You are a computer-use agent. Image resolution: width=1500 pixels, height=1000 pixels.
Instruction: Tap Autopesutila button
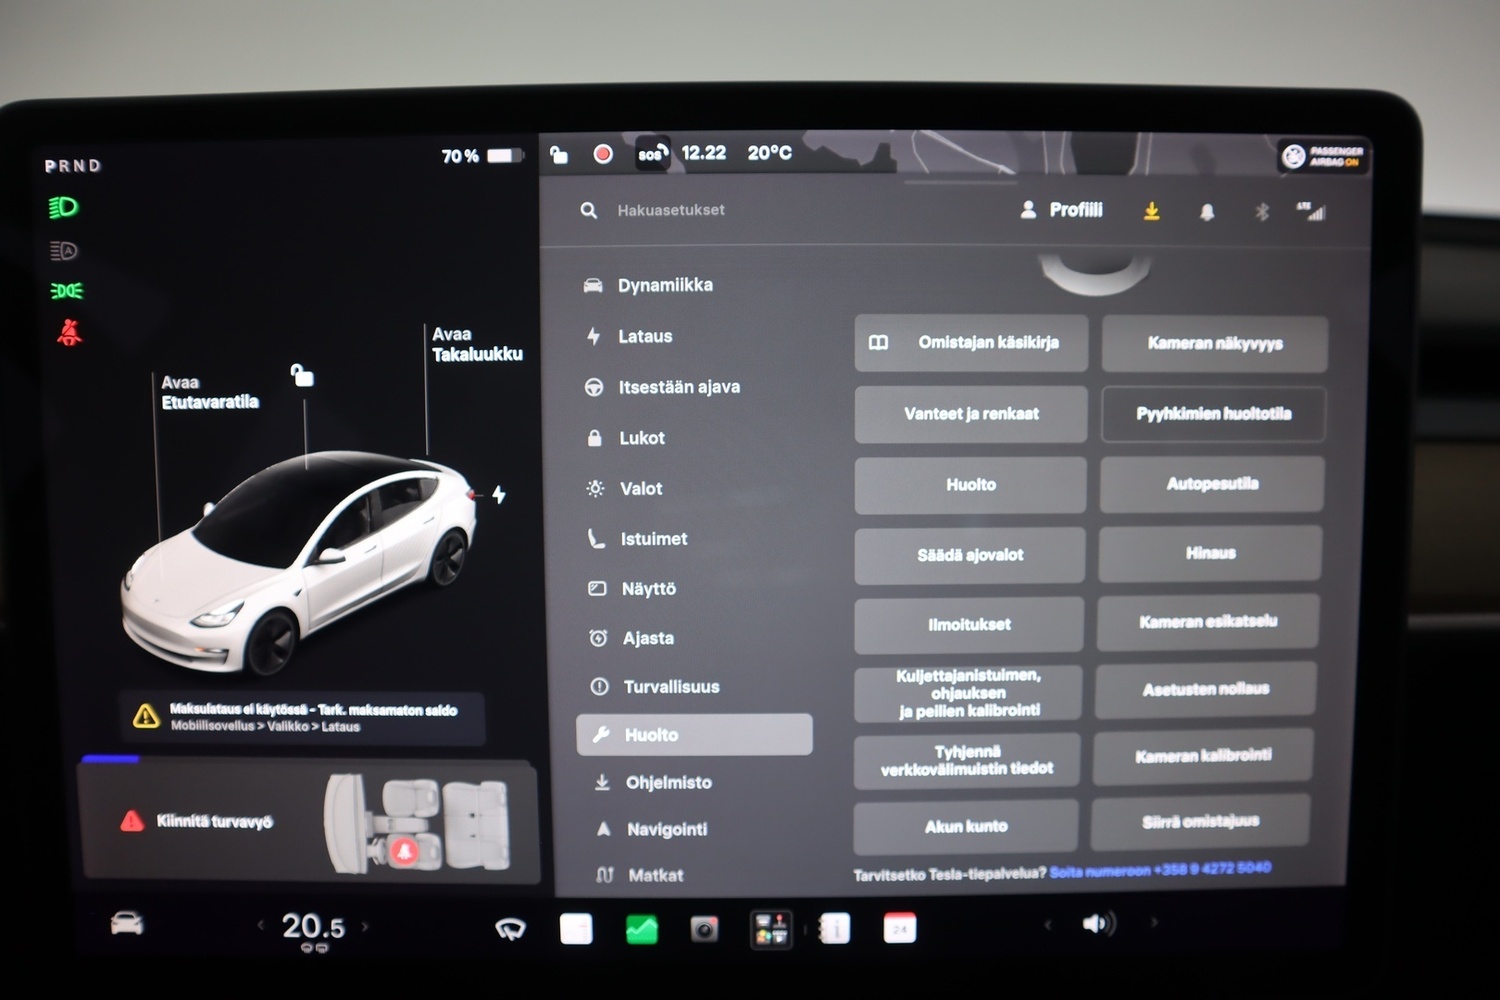click(x=1212, y=484)
